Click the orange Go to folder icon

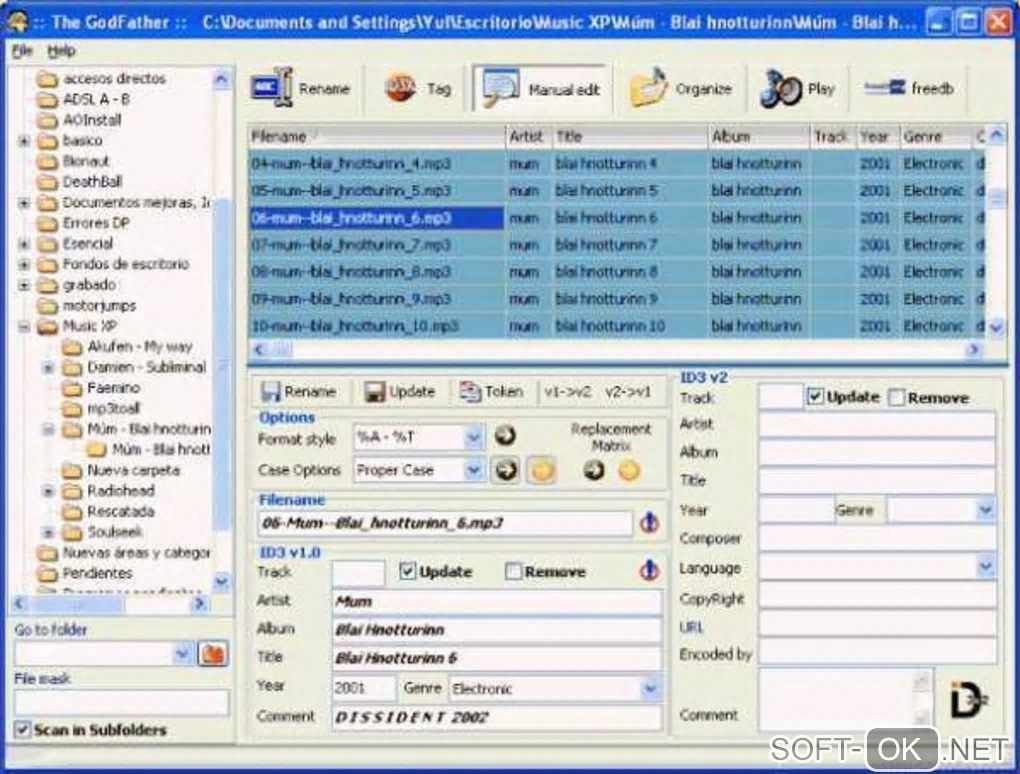pyautogui.click(x=212, y=653)
